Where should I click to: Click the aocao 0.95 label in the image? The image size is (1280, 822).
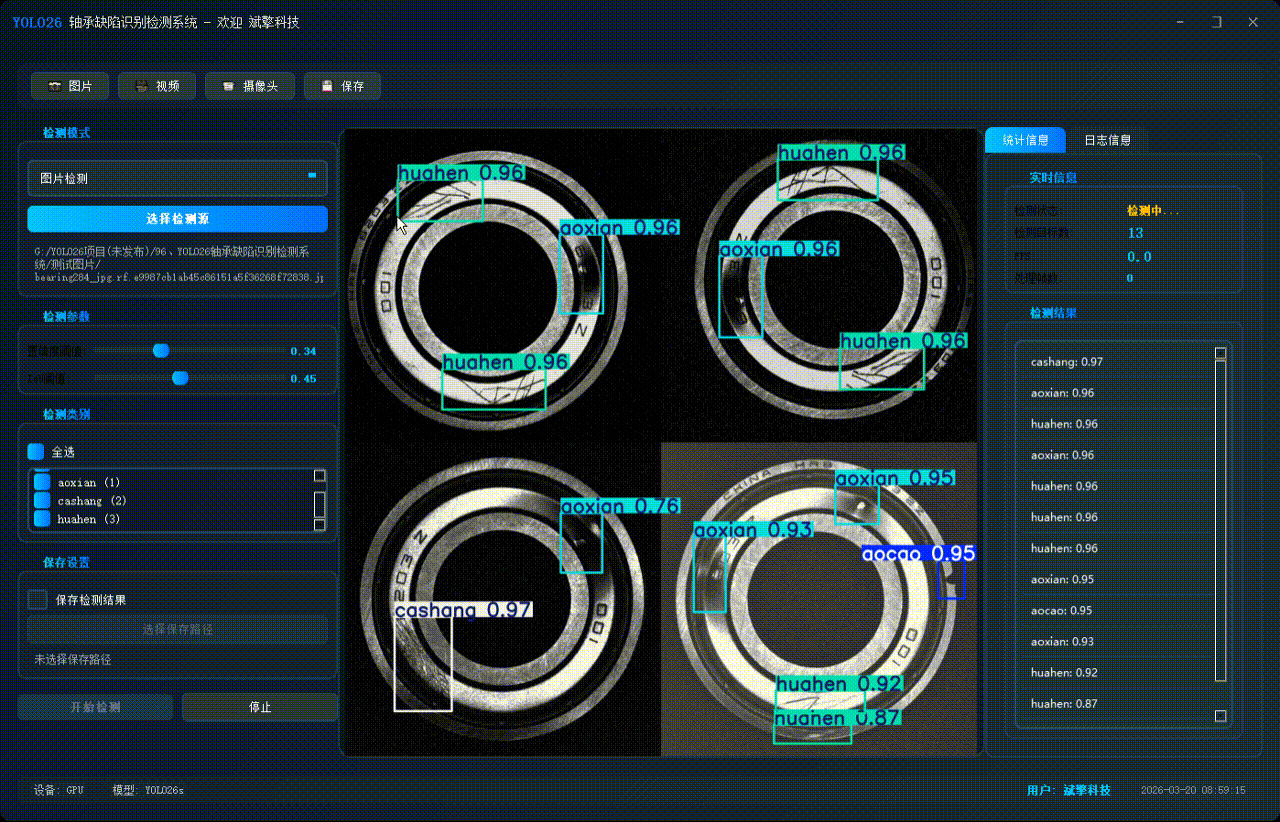918,553
